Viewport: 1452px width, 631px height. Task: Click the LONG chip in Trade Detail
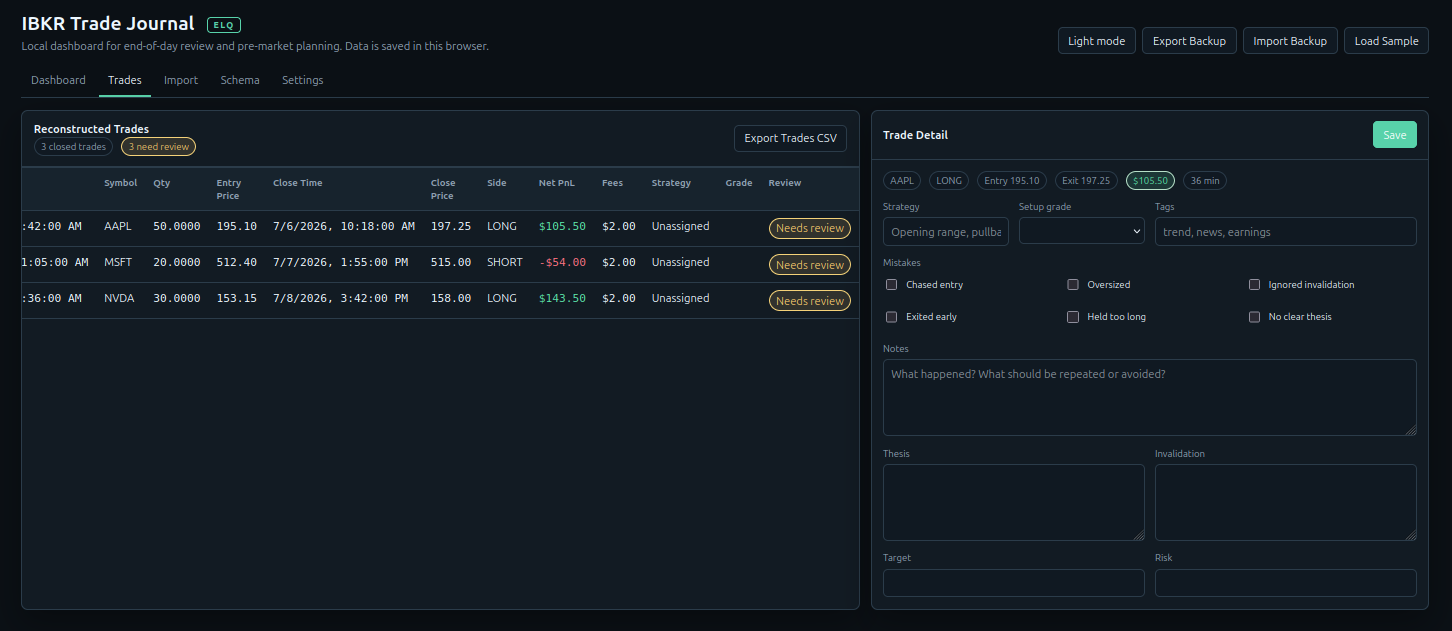tap(949, 181)
